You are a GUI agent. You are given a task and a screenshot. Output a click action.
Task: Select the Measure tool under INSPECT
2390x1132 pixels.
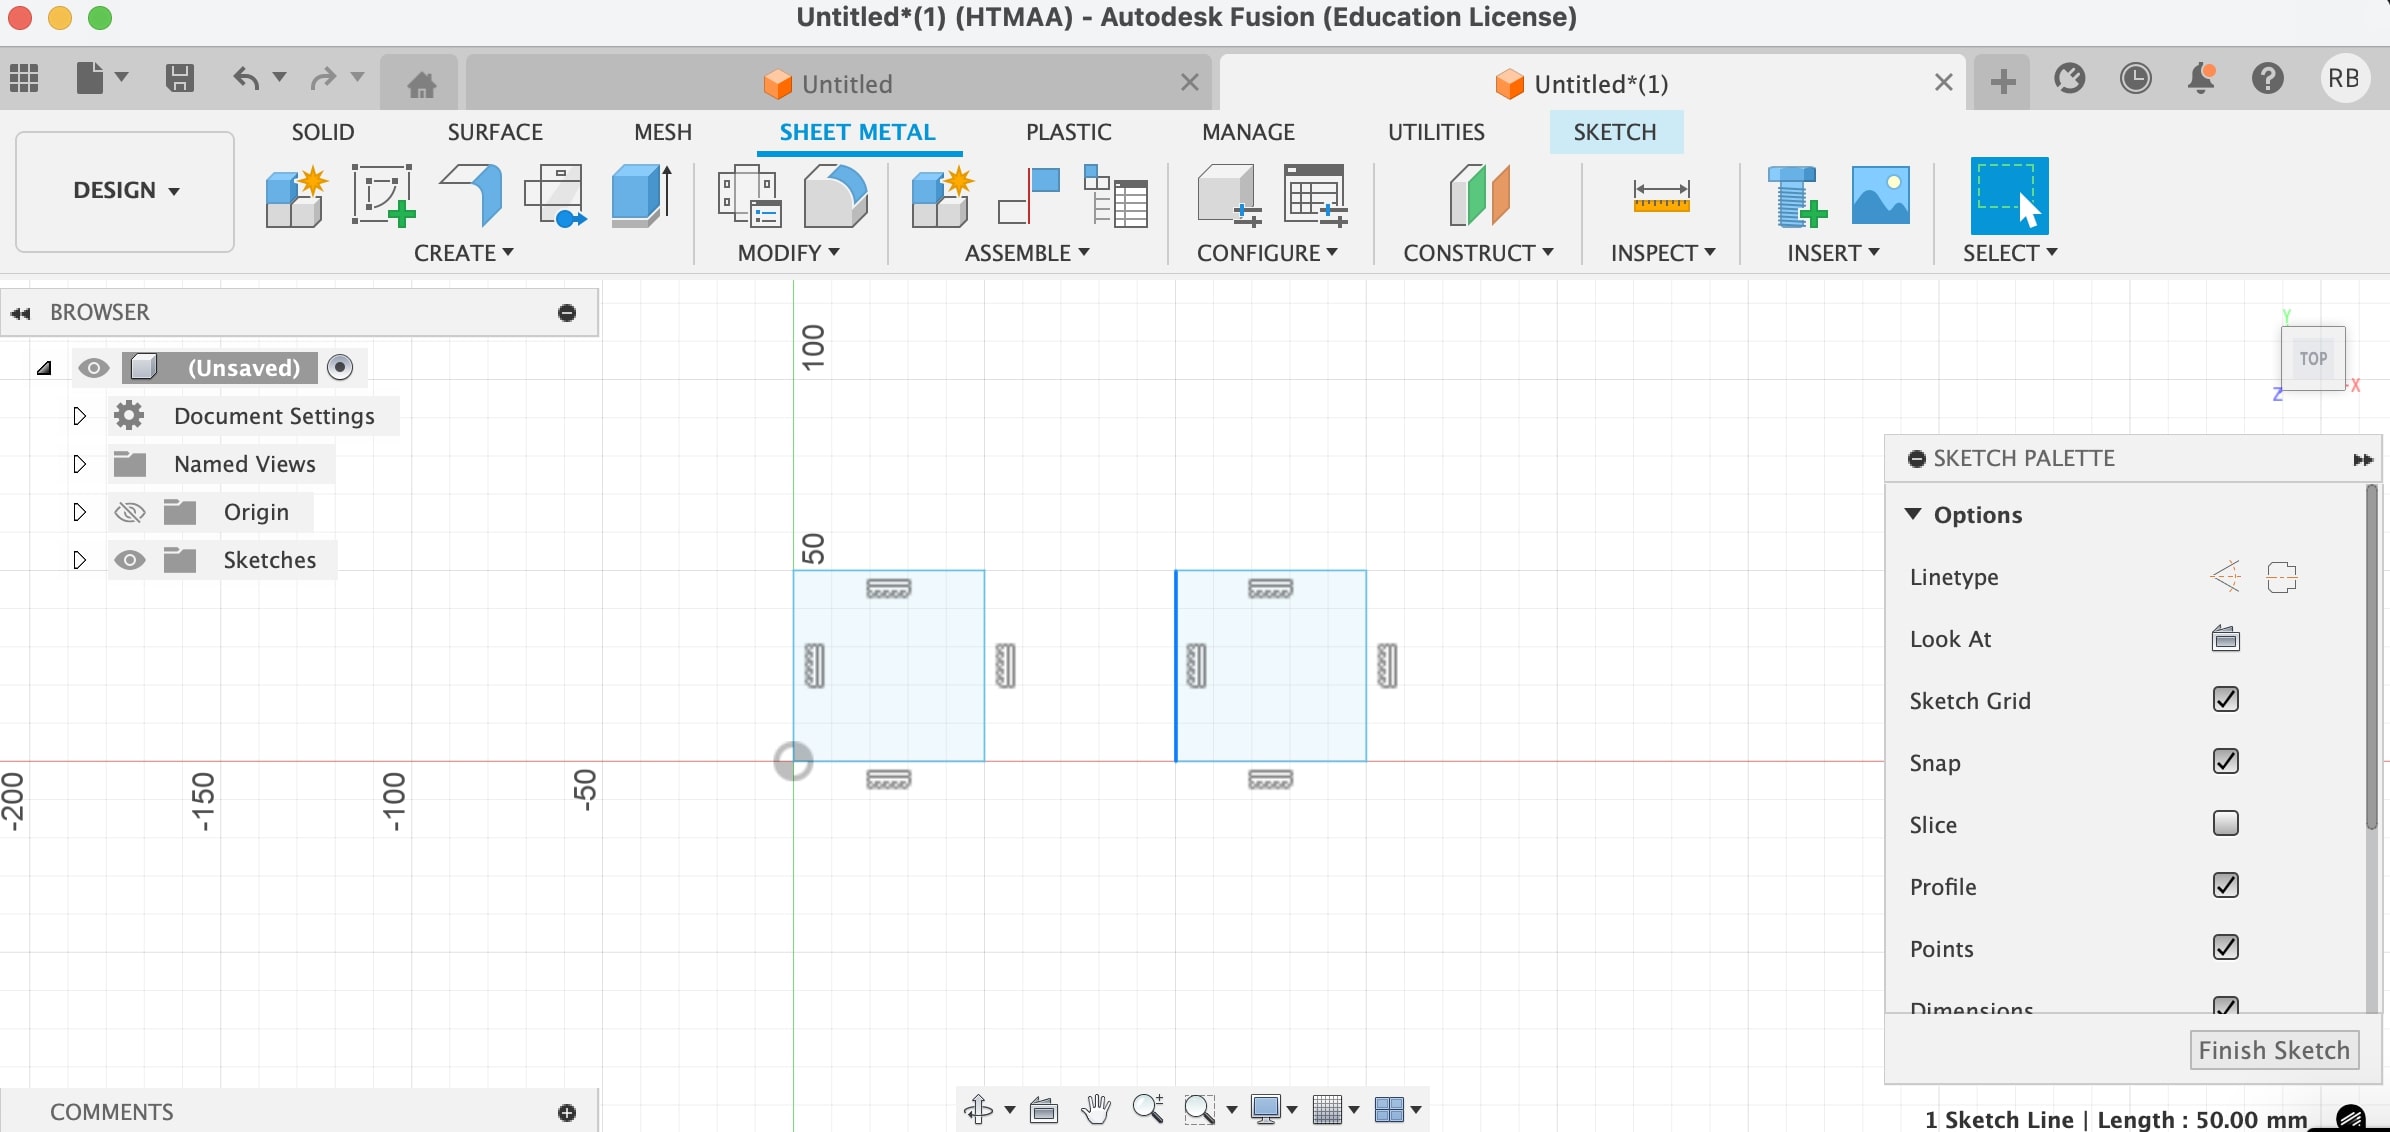pyautogui.click(x=1659, y=197)
